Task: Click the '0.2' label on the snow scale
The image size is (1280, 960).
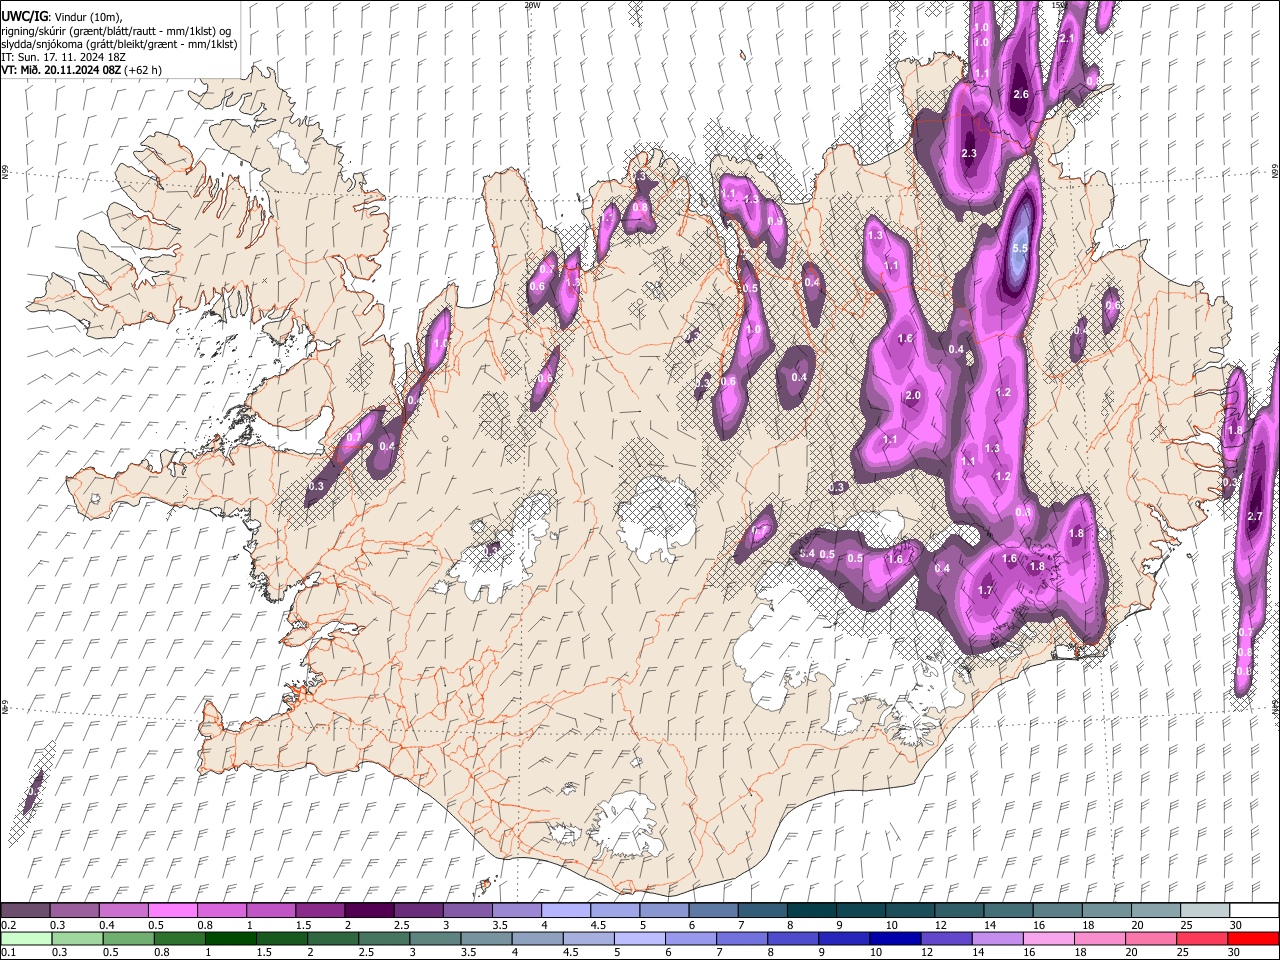Action: pos(8,925)
